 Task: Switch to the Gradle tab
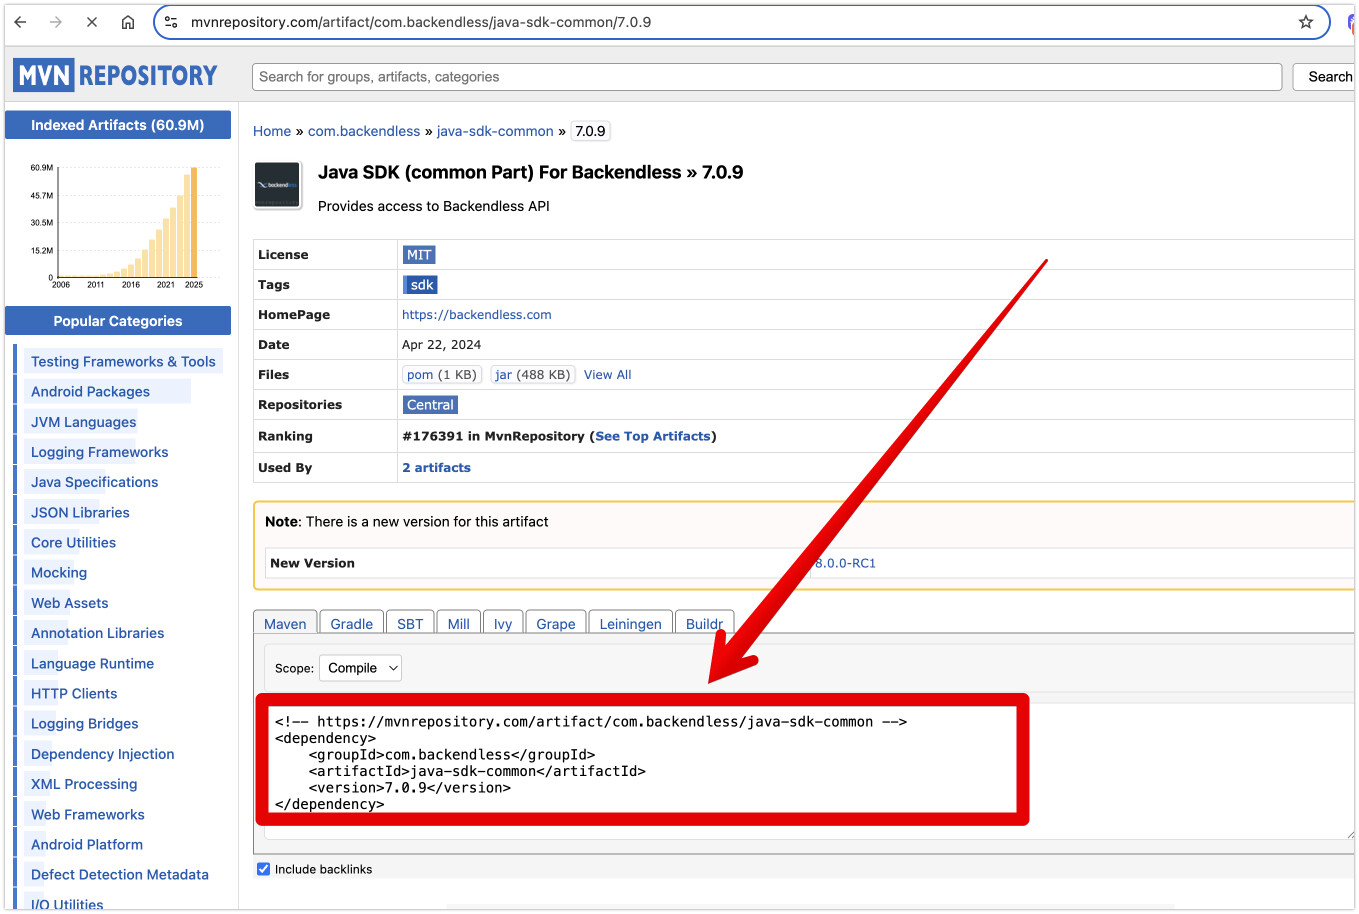point(352,623)
